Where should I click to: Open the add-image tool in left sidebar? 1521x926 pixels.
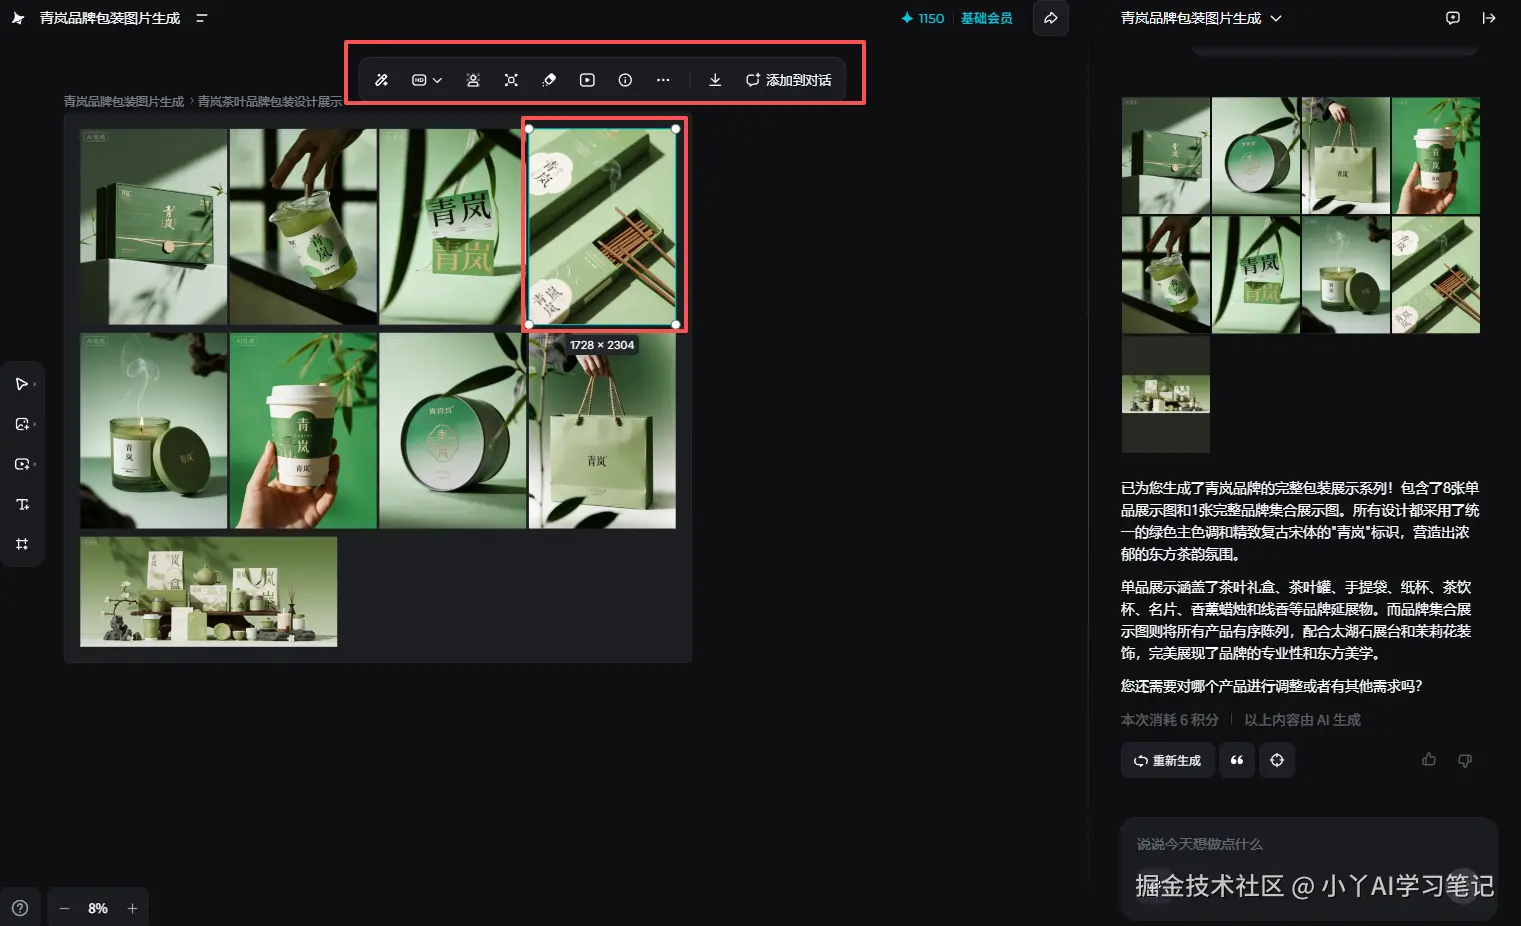(x=23, y=423)
